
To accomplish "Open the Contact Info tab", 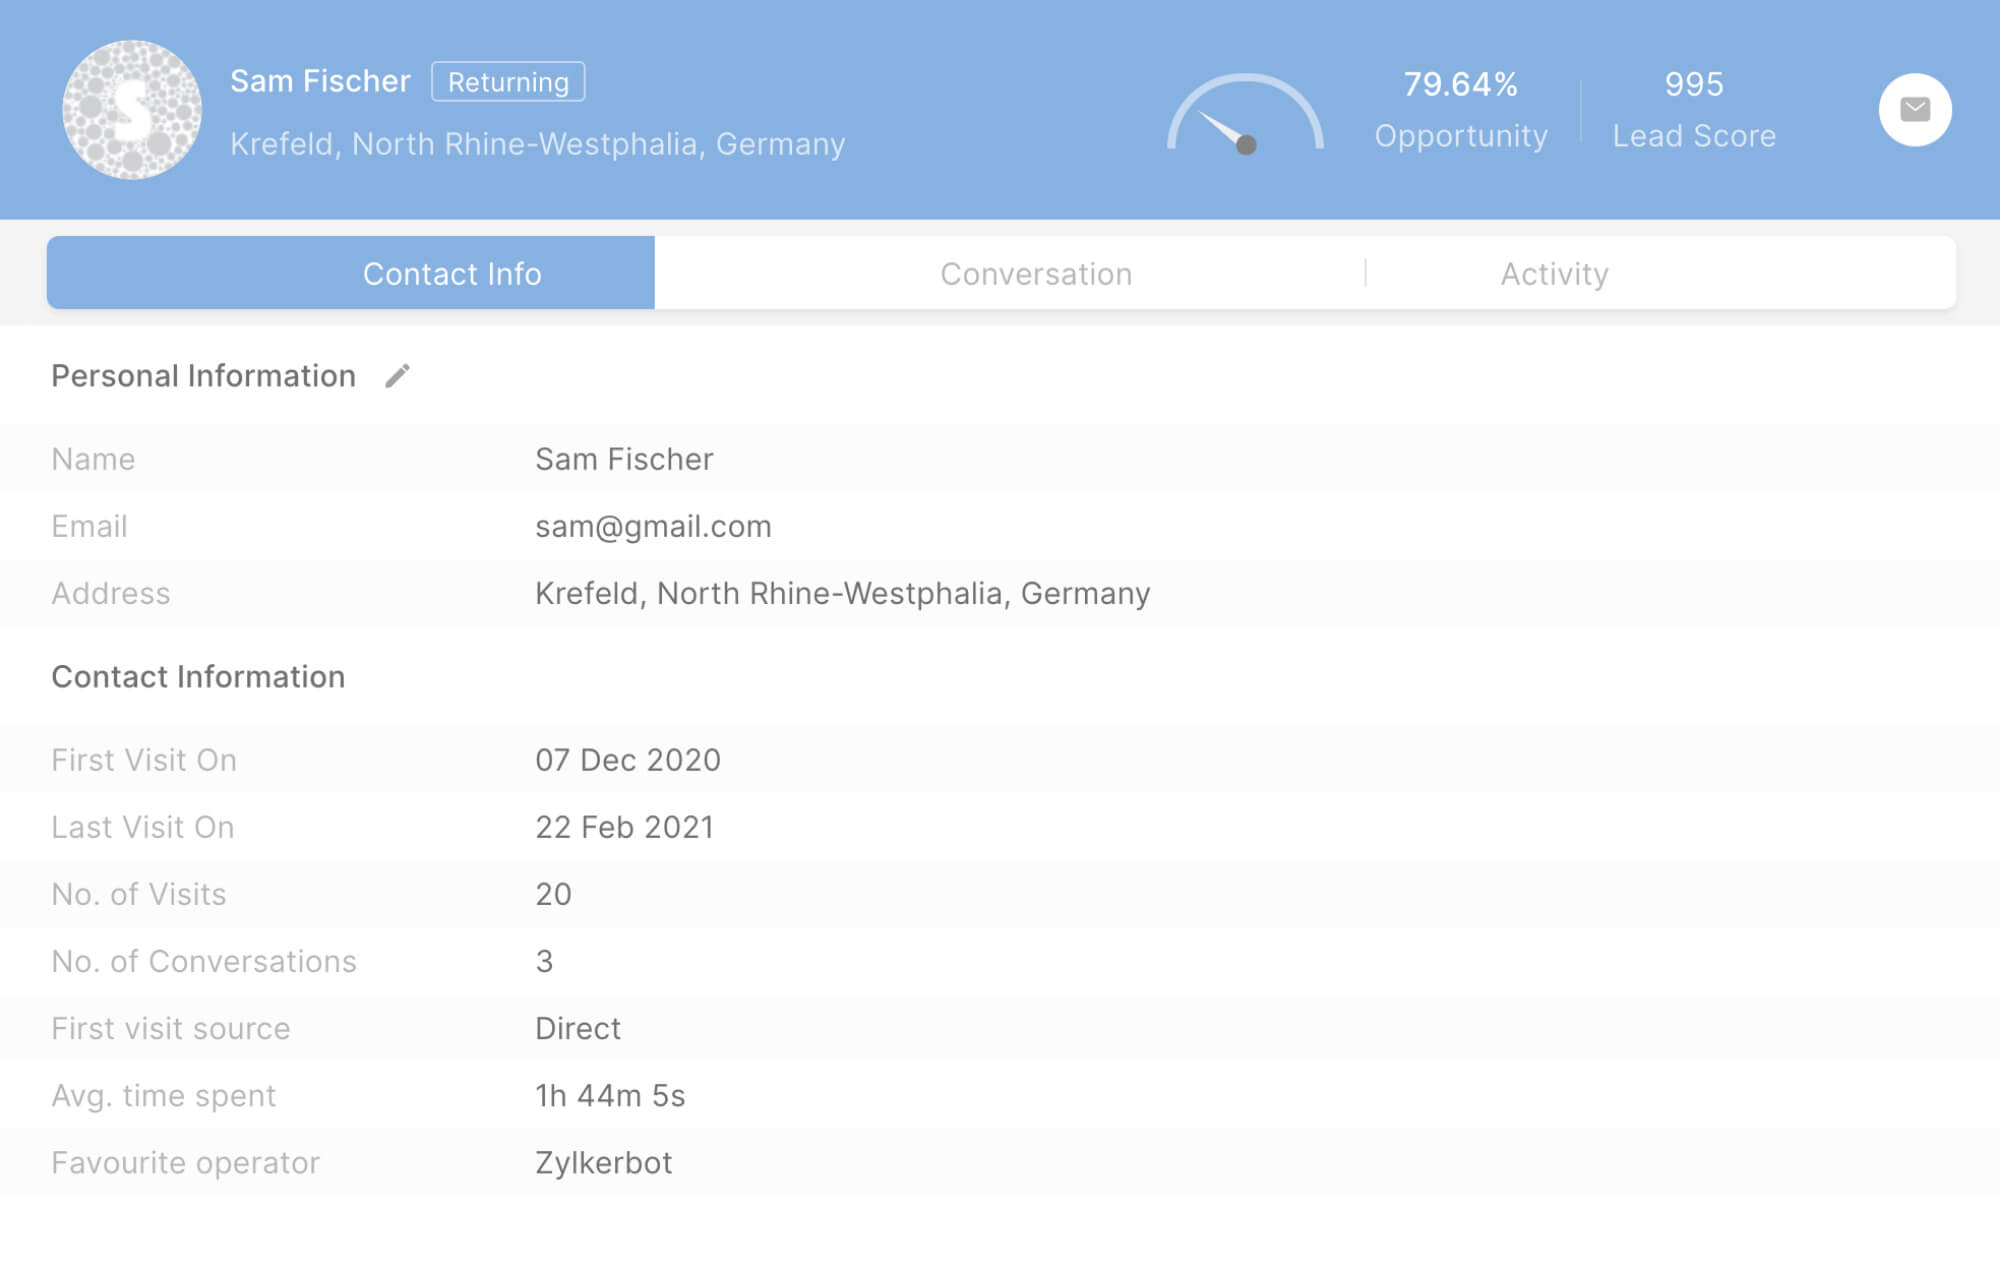I will tap(452, 272).
